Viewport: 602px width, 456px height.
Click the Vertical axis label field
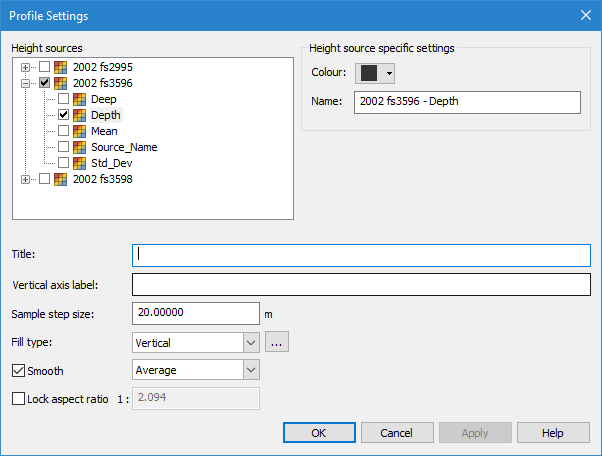[361, 285]
